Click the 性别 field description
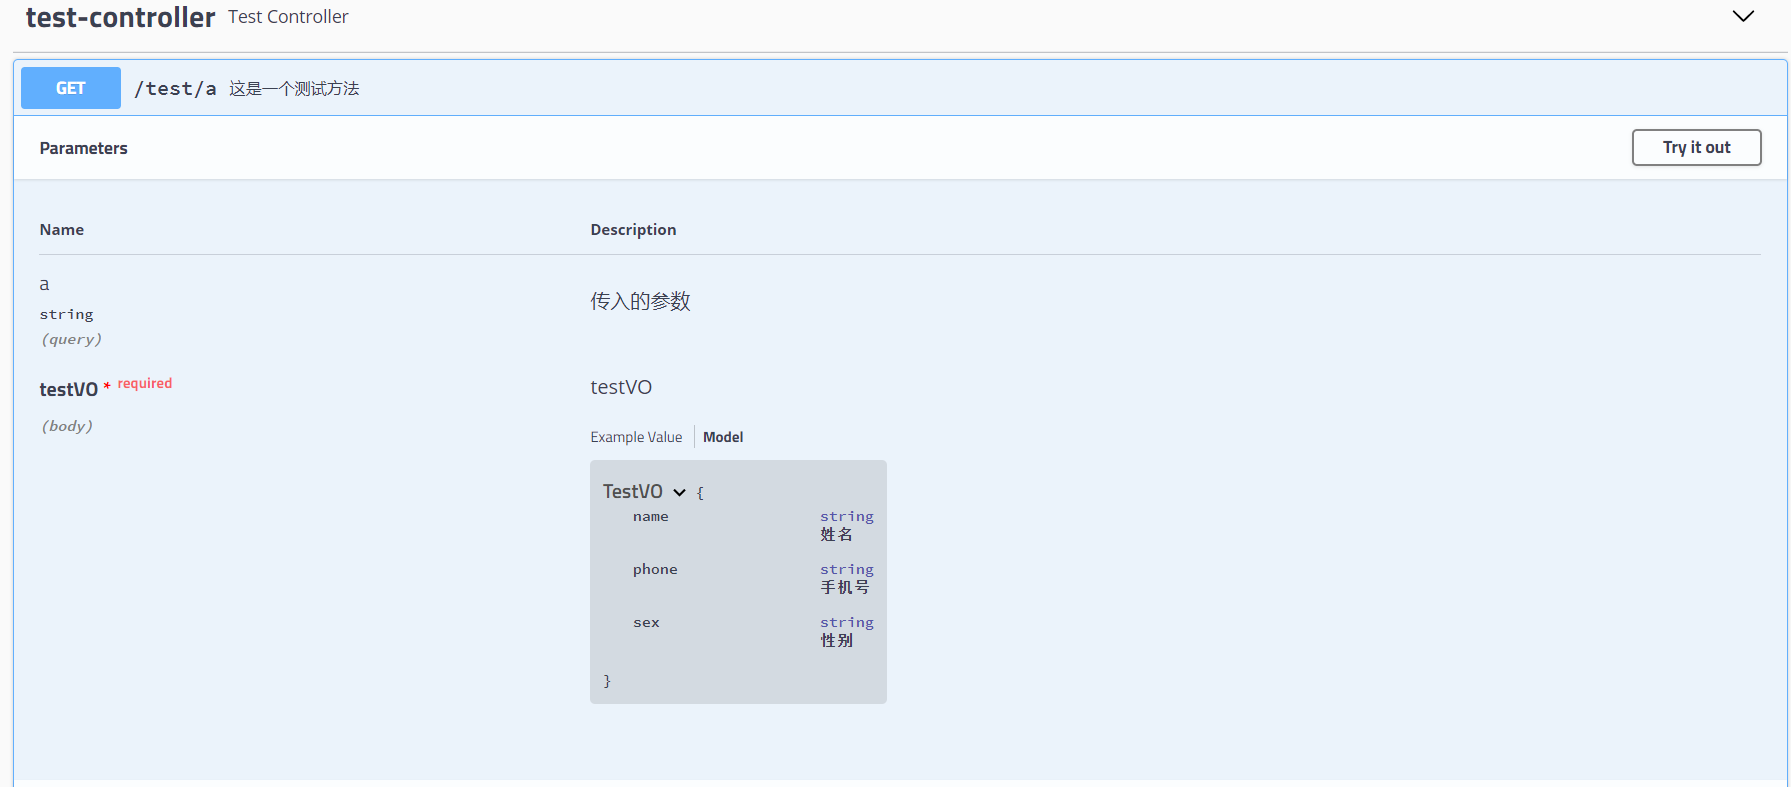 [837, 641]
